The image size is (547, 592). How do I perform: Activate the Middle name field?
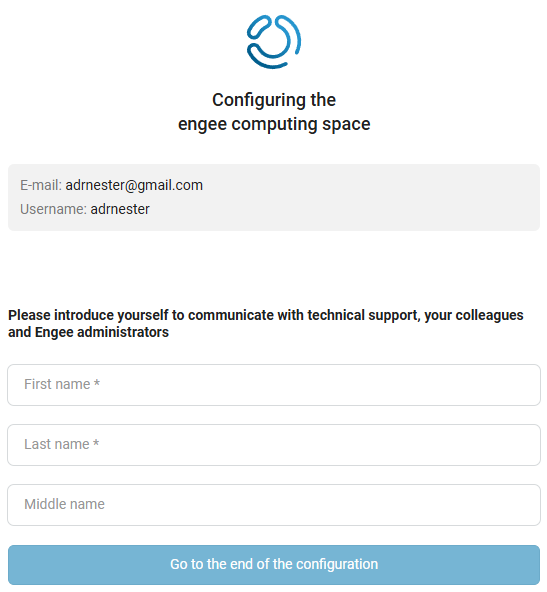pyautogui.click(x=274, y=505)
